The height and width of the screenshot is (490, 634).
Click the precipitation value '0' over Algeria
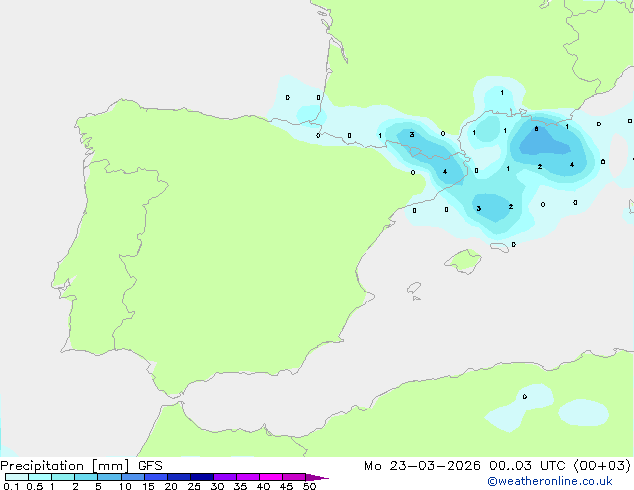[x=525, y=397]
